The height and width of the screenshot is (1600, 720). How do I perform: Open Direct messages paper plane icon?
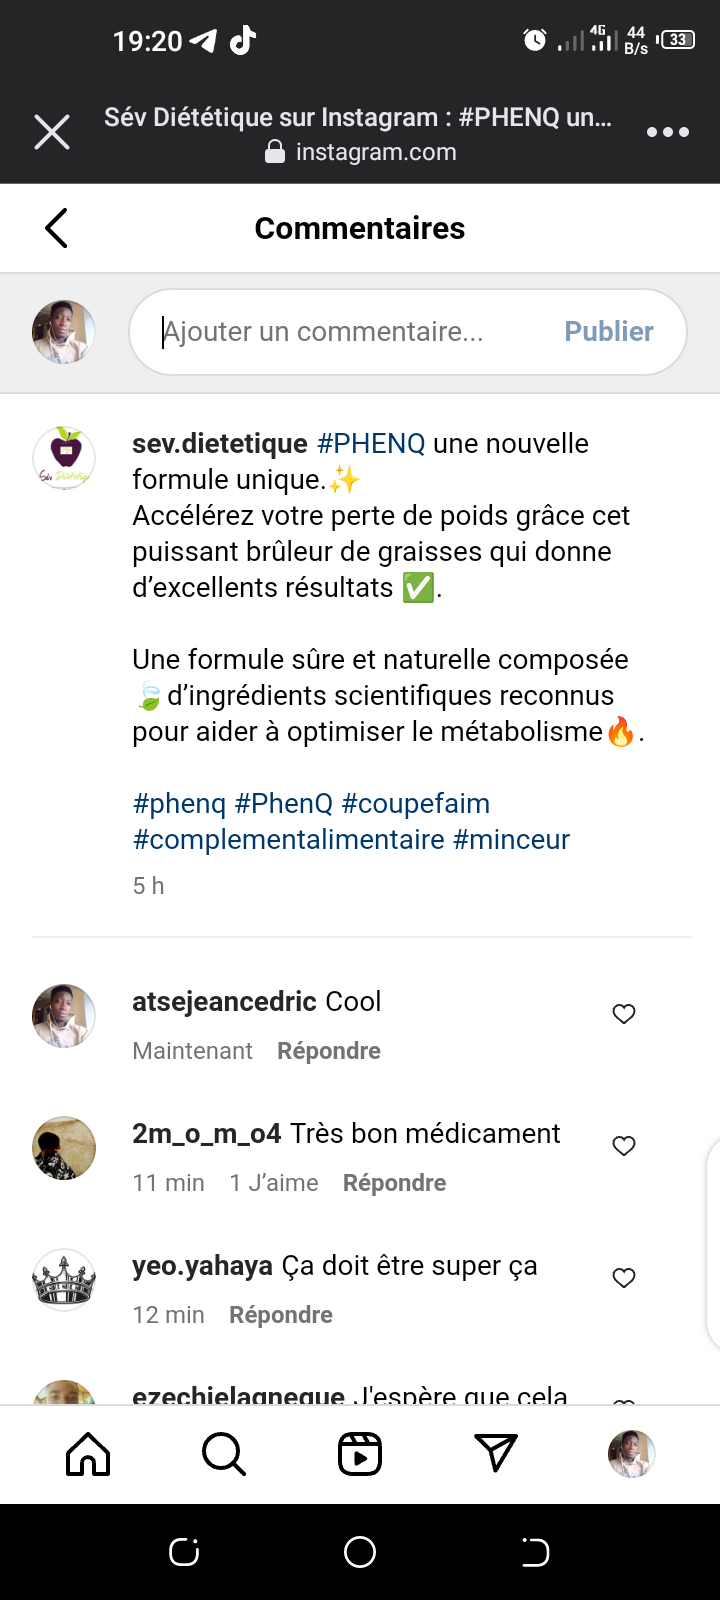tap(496, 1454)
